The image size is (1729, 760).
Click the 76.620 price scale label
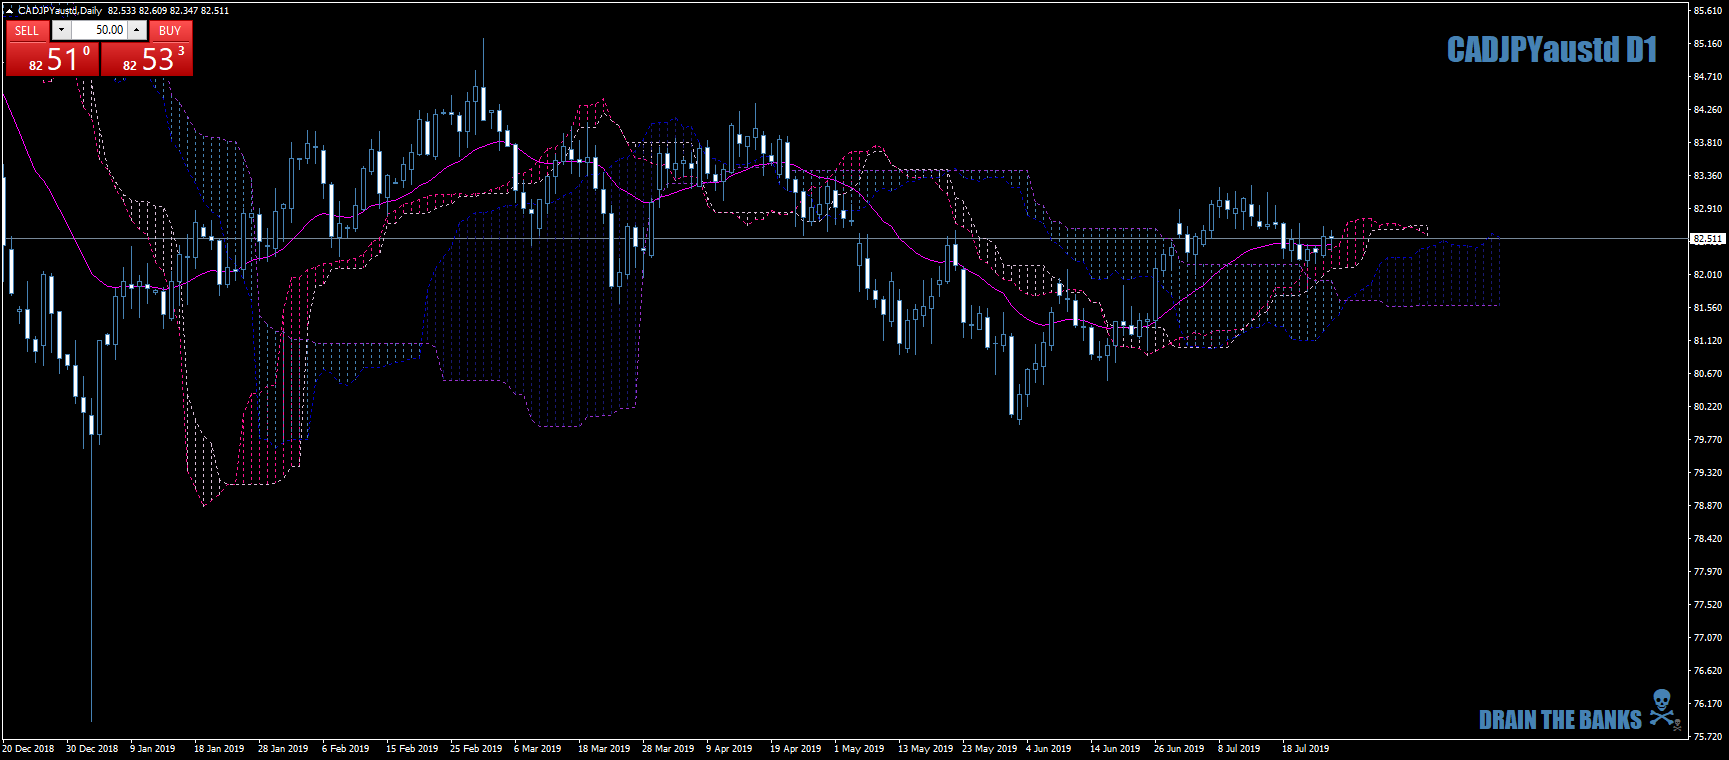coord(1708,670)
